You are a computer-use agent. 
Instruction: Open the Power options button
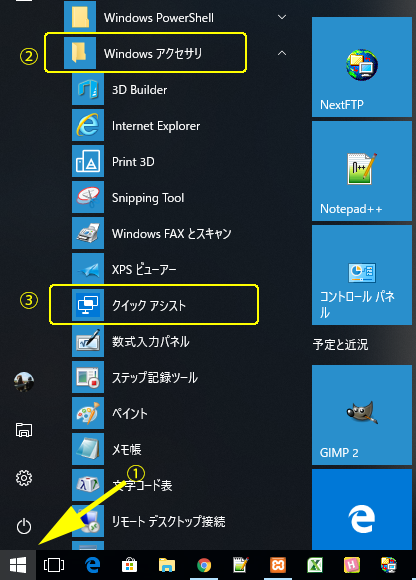[24, 526]
